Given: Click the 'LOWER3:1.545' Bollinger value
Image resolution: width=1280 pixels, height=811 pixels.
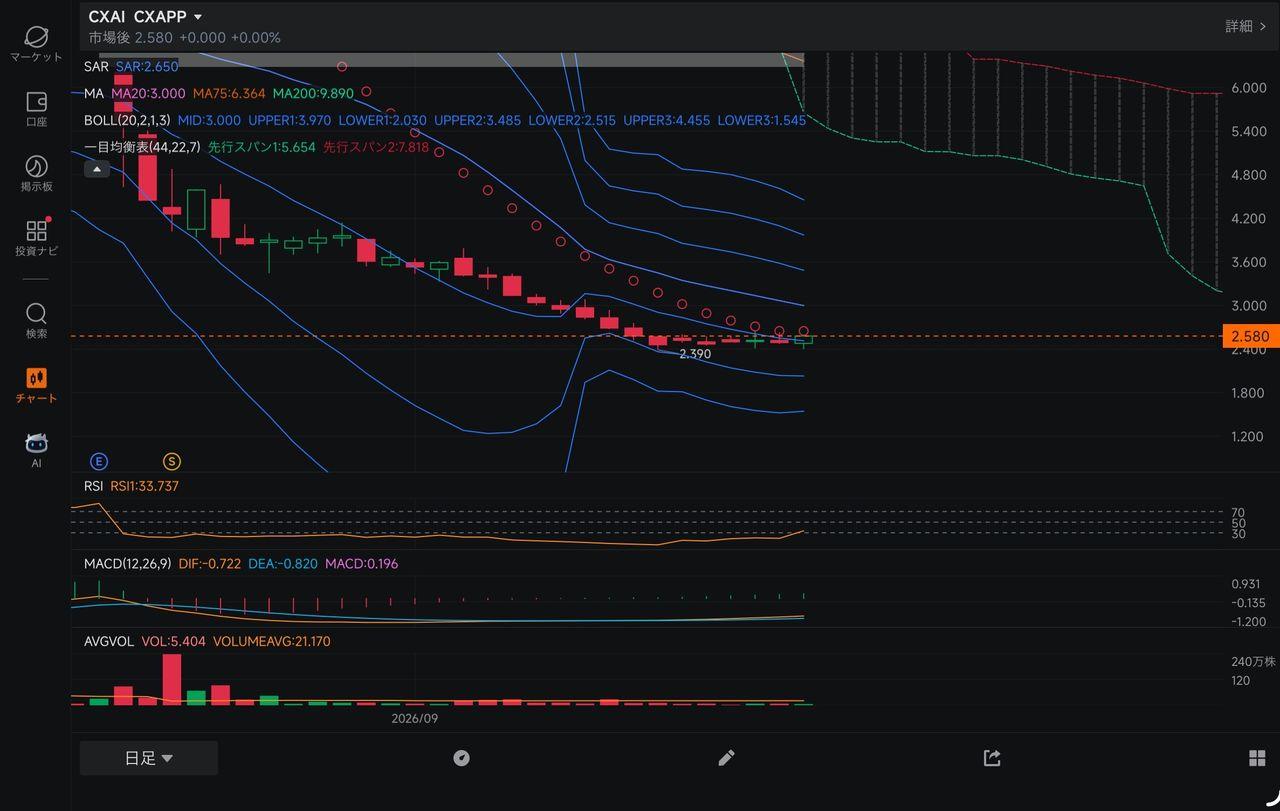Looking at the screenshot, I should click(762, 120).
